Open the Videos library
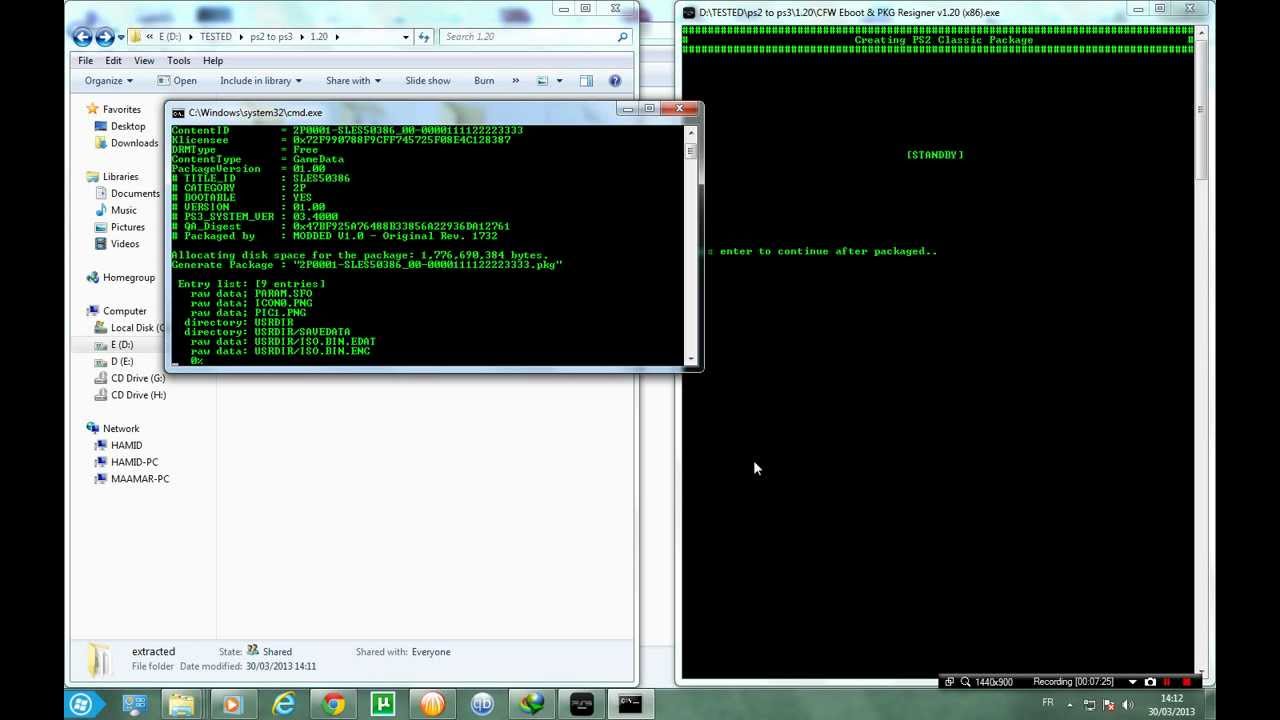The height and width of the screenshot is (720, 1280). point(125,244)
